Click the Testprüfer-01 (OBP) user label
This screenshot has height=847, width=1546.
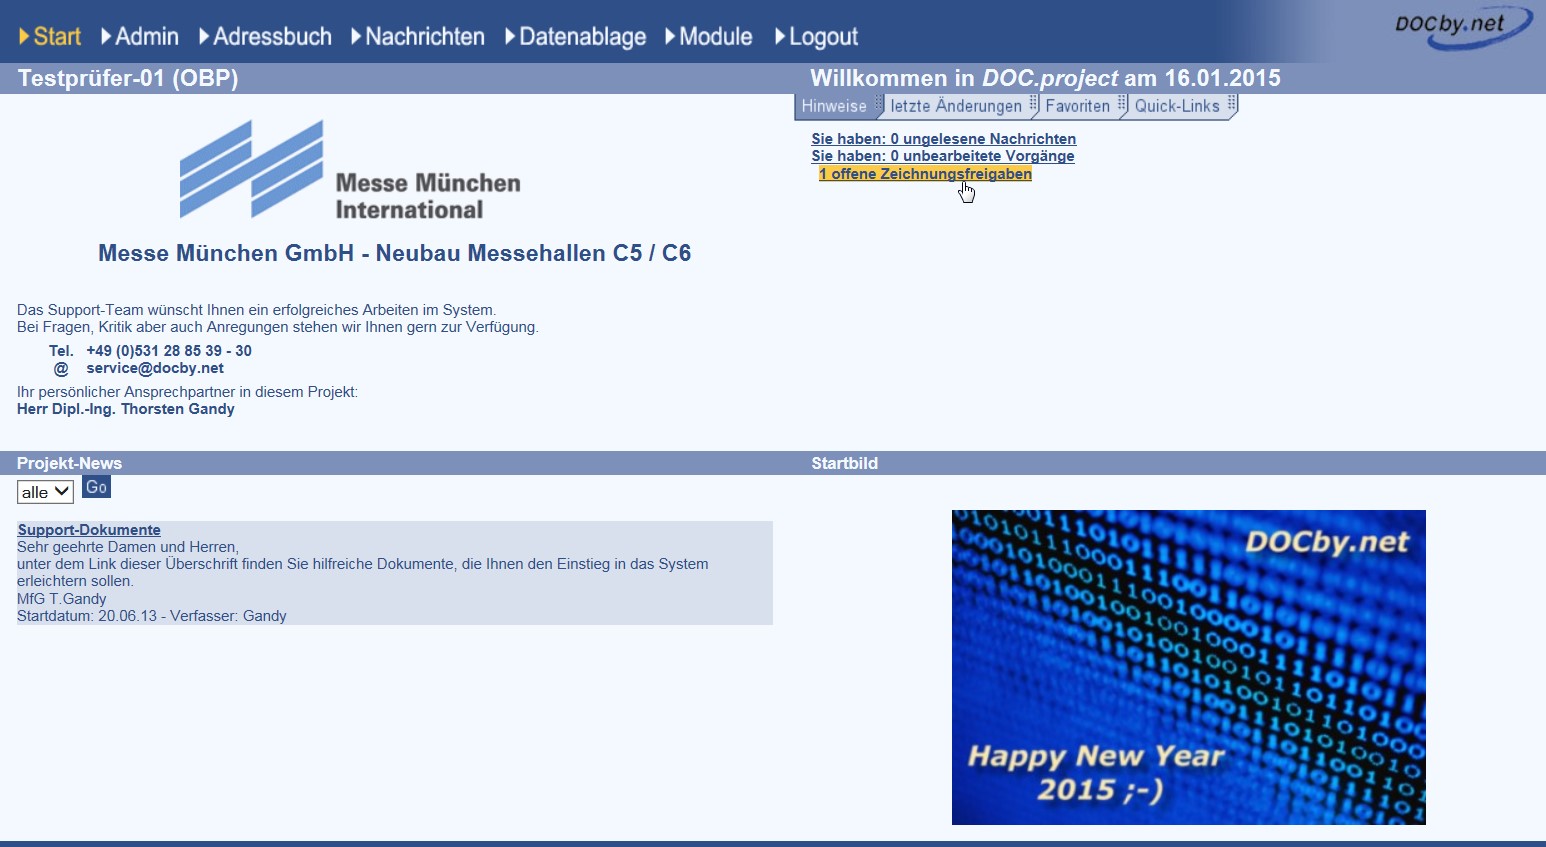tap(128, 78)
